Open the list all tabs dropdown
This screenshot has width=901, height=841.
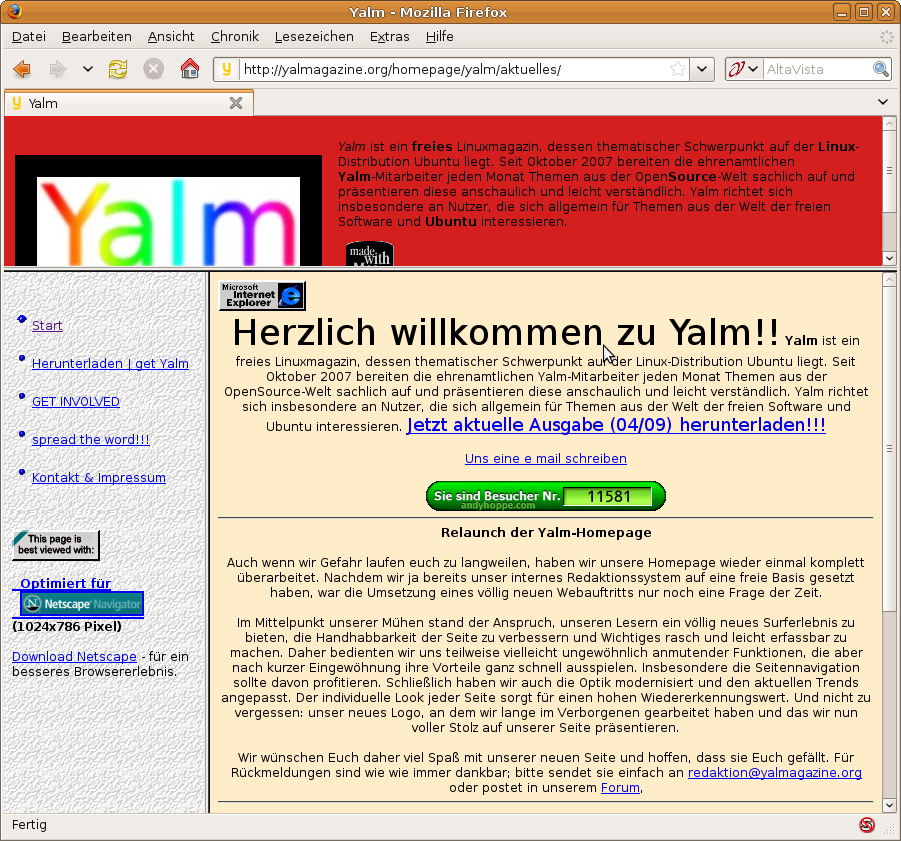click(x=883, y=102)
